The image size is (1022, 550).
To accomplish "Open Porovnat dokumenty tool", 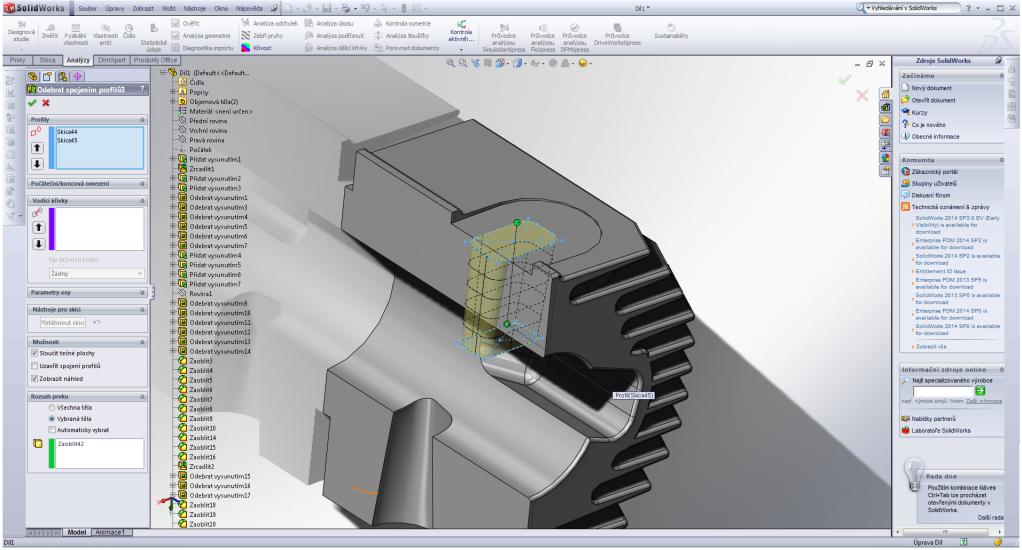I will click(x=407, y=48).
